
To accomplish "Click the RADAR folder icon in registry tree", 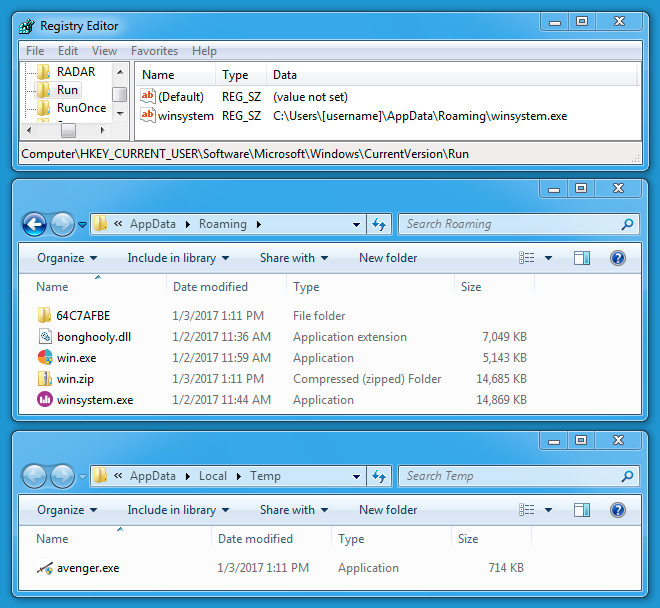I will click(43, 72).
